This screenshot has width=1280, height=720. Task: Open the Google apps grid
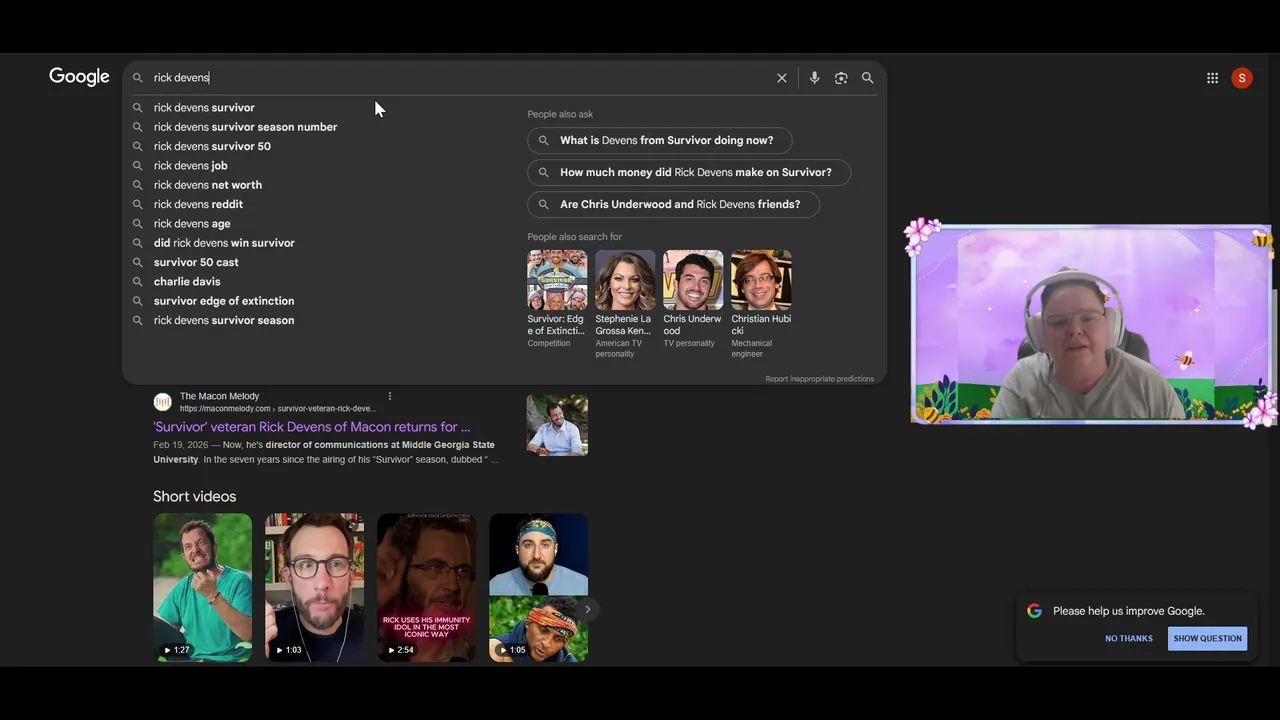pyautogui.click(x=1212, y=78)
